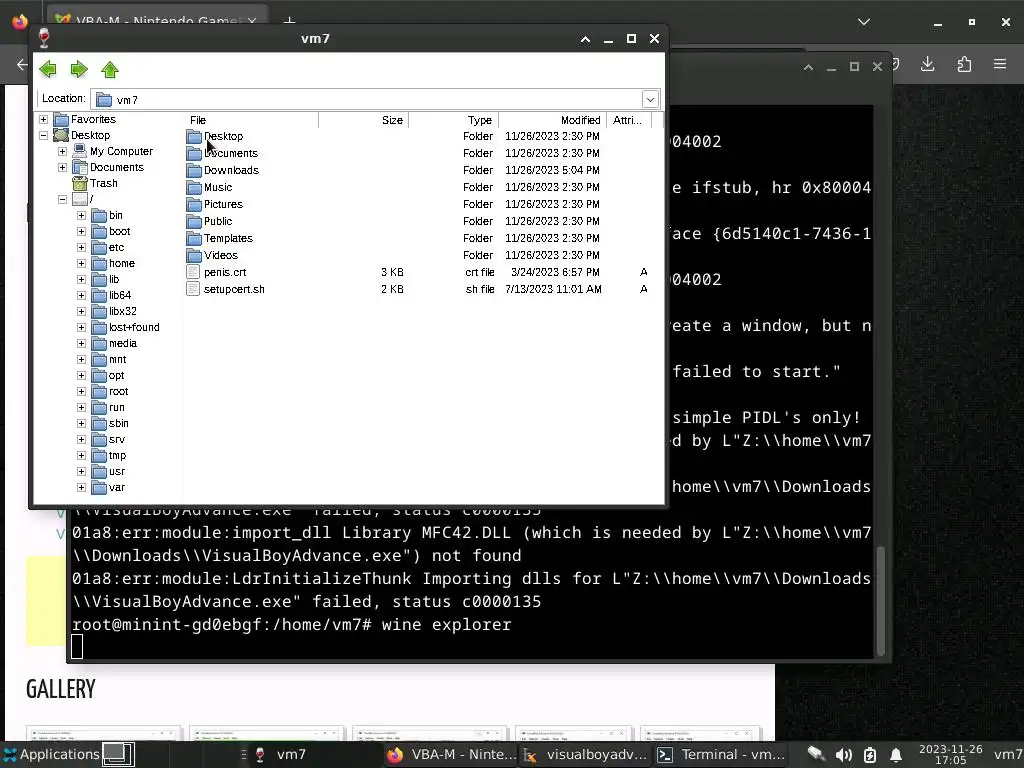Expand the var folder node

tap(81, 487)
